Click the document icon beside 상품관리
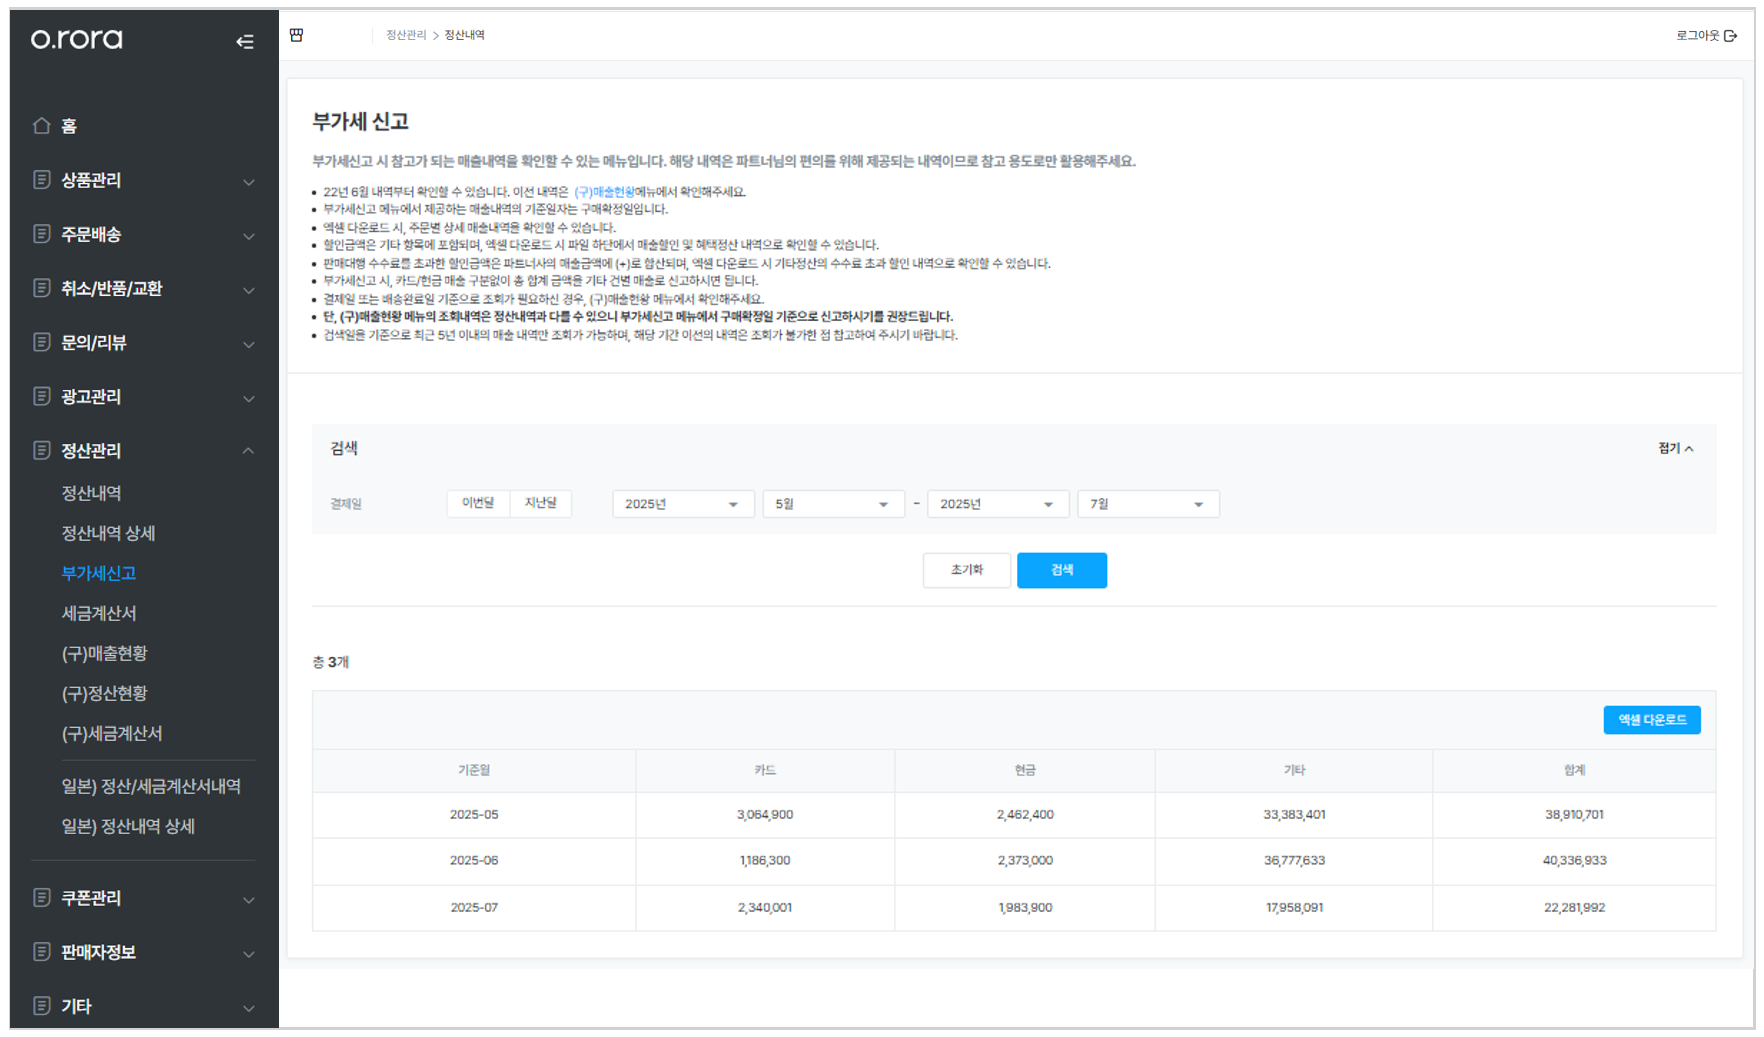Image resolution: width=1764 pixels, height=1037 pixels. click(x=41, y=179)
